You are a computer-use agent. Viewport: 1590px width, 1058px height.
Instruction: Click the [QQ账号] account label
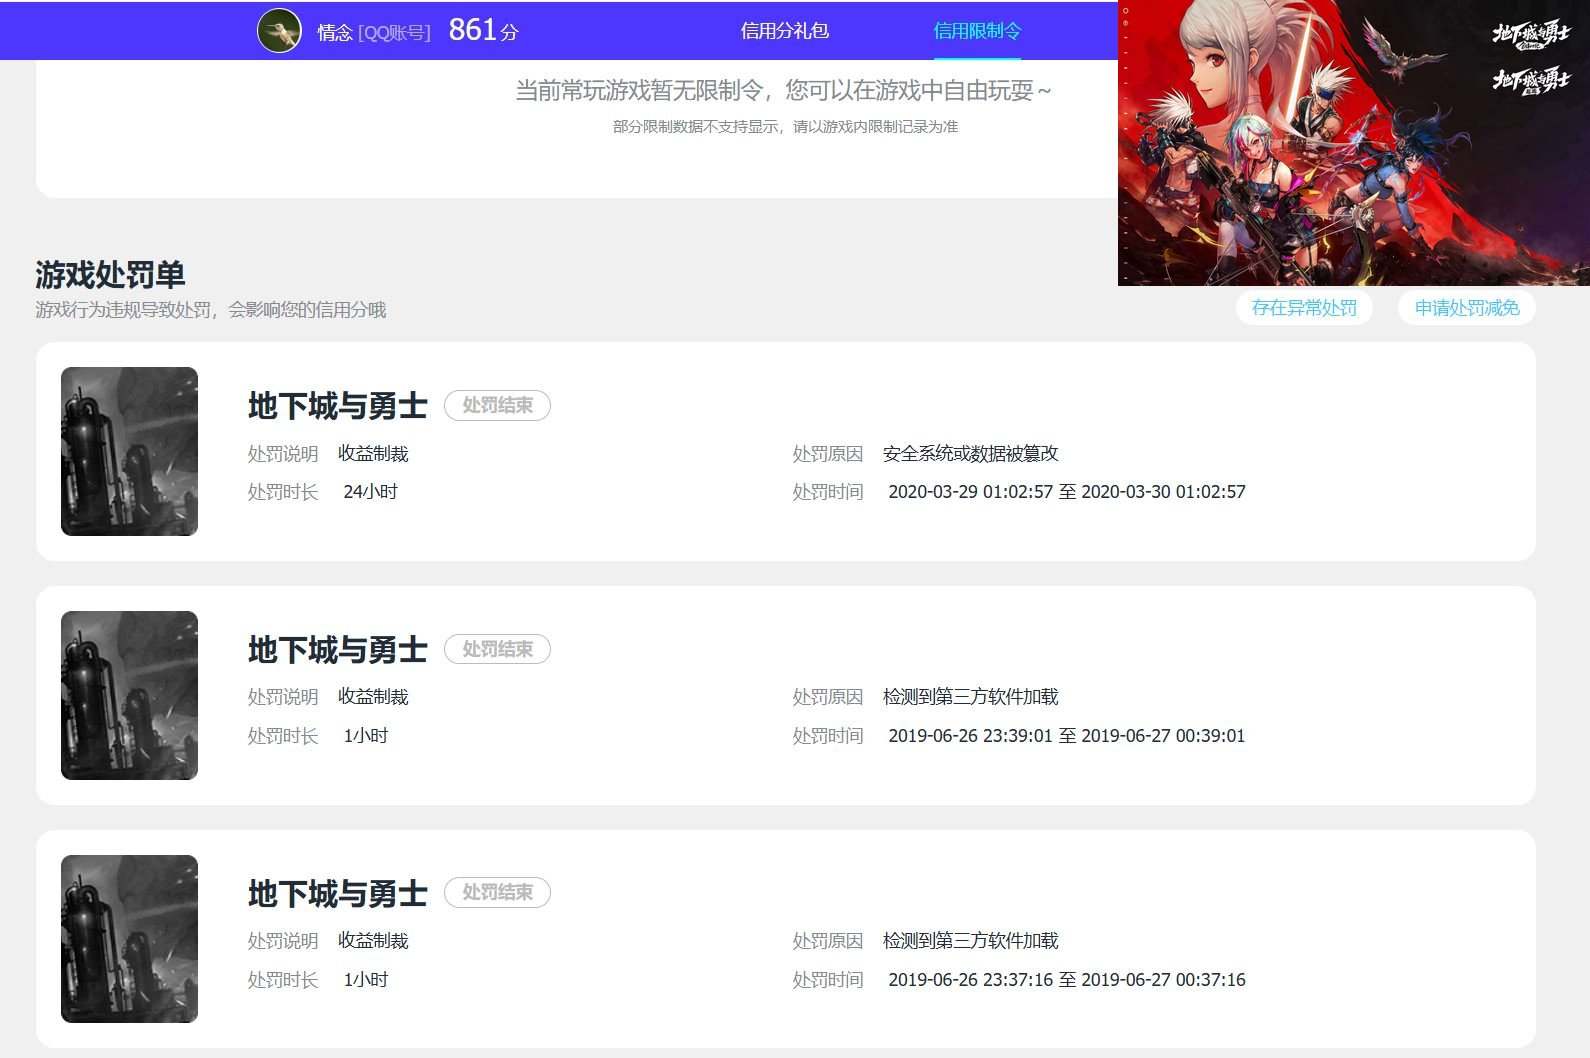pos(394,32)
